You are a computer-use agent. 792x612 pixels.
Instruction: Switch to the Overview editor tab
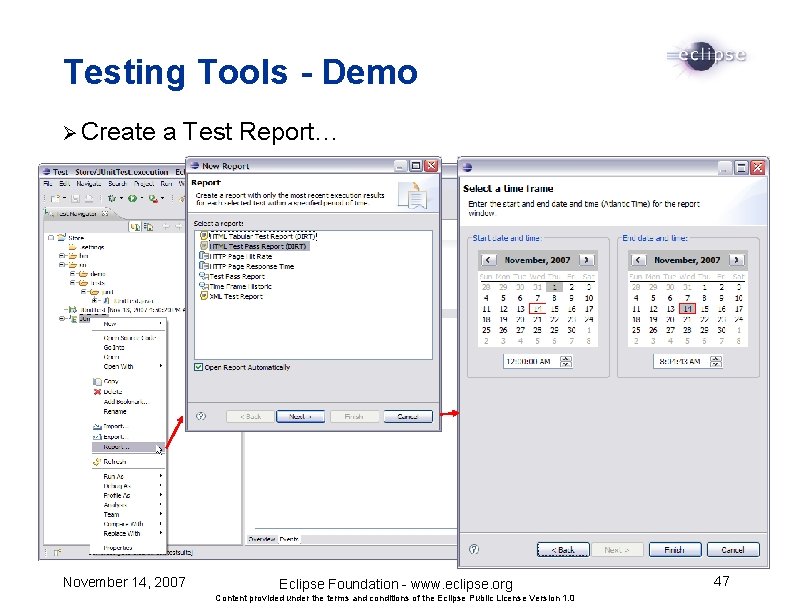(x=262, y=539)
